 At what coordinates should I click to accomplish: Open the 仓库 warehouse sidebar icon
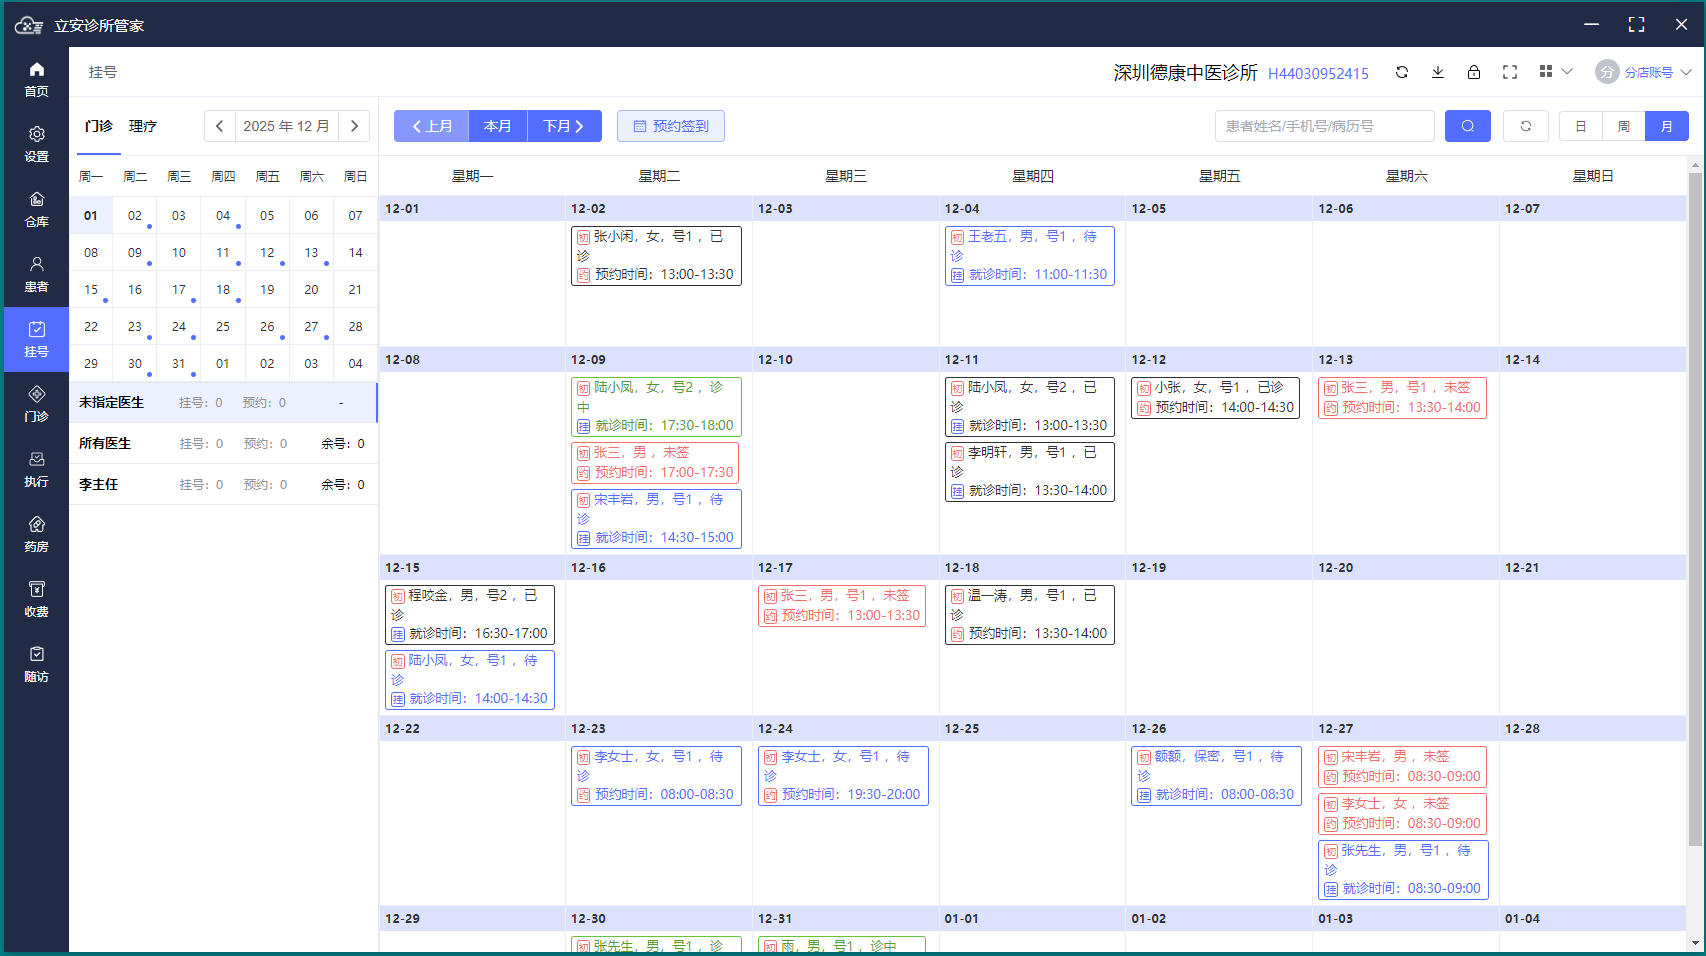[36, 209]
